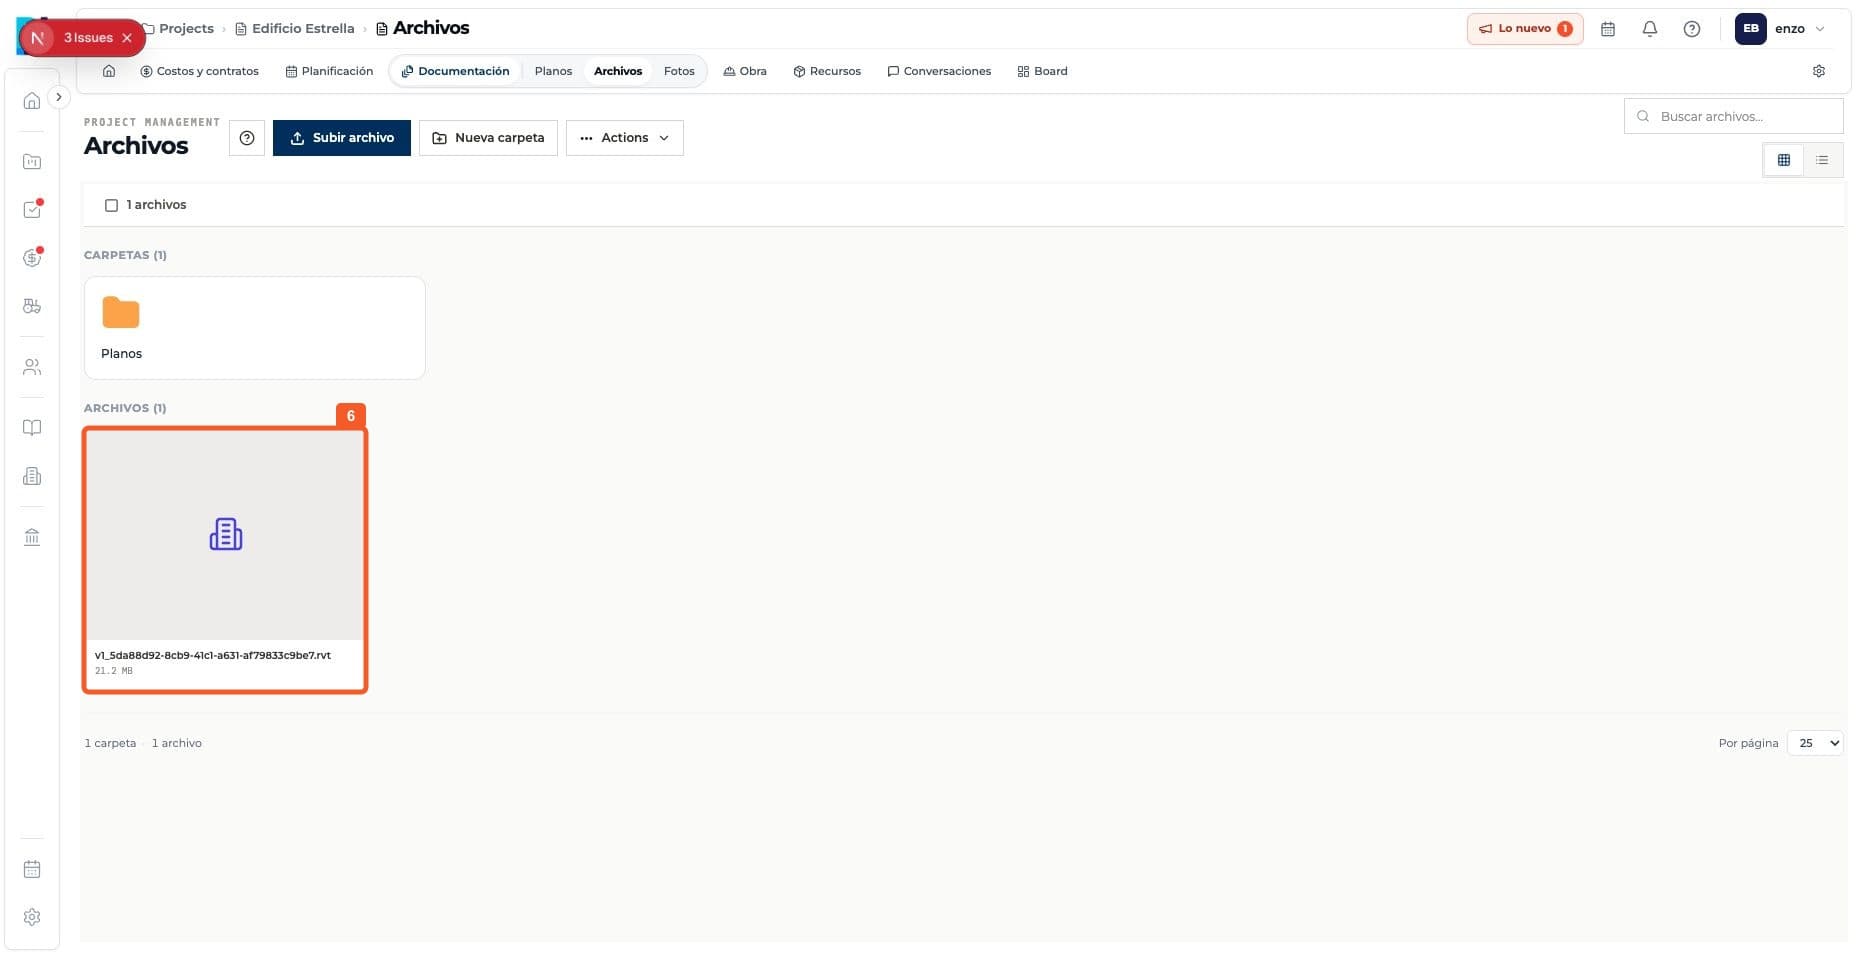
Task: Go to project home icon tab
Action: tap(109, 71)
